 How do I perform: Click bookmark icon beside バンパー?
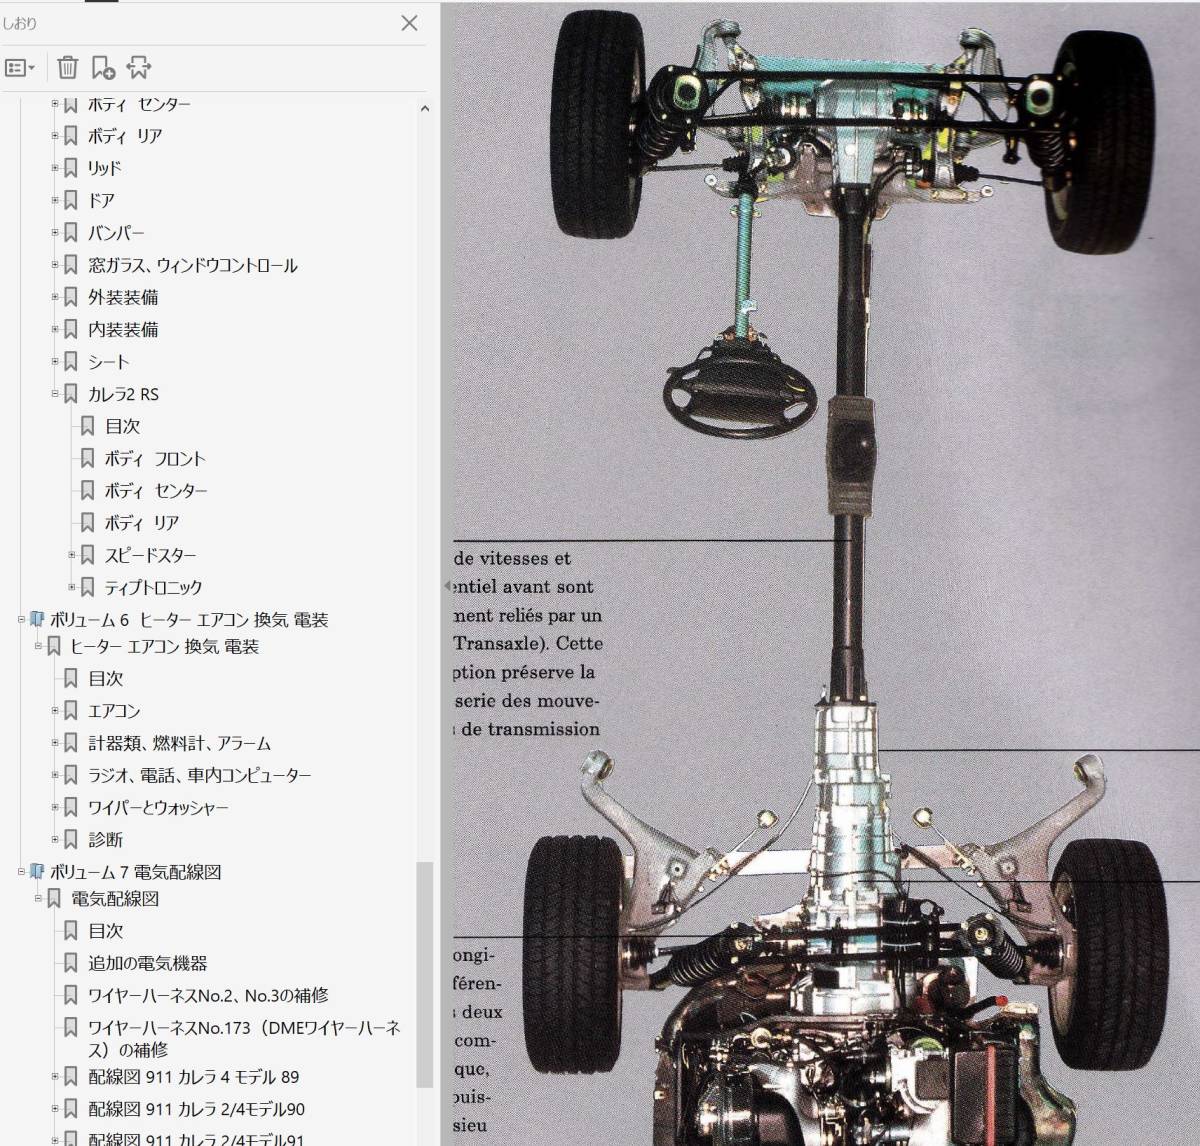pos(71,232)
